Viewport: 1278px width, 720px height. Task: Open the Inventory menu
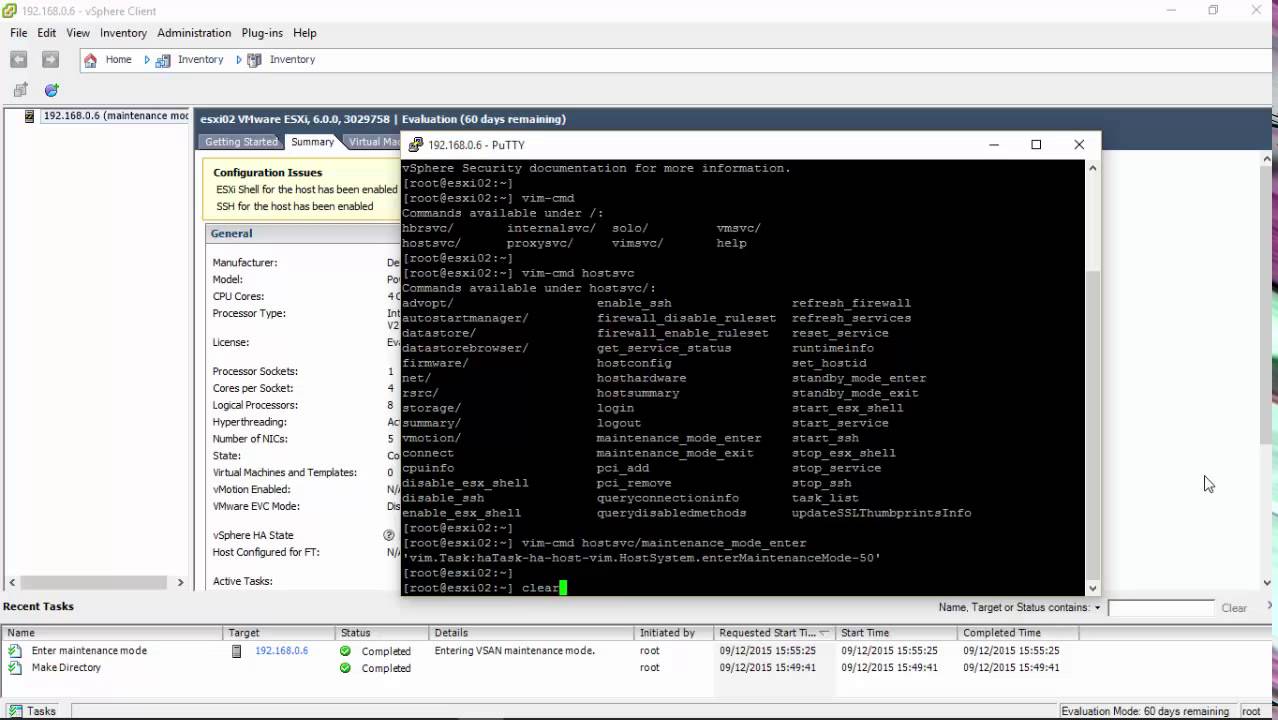coord(123,33)
